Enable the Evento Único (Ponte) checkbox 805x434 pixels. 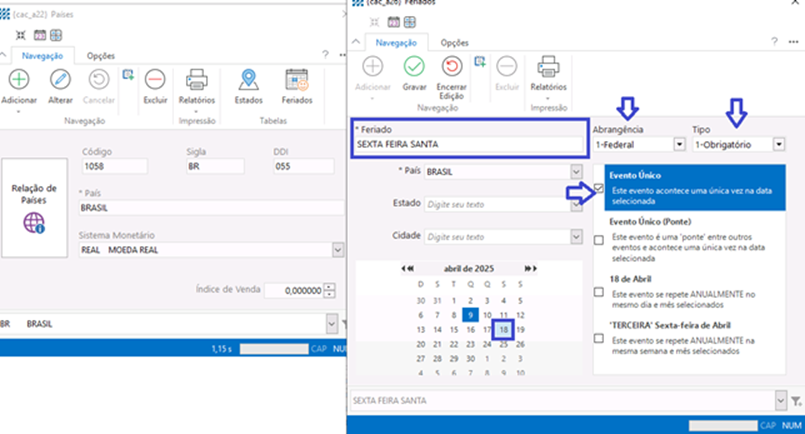point(598,240)
